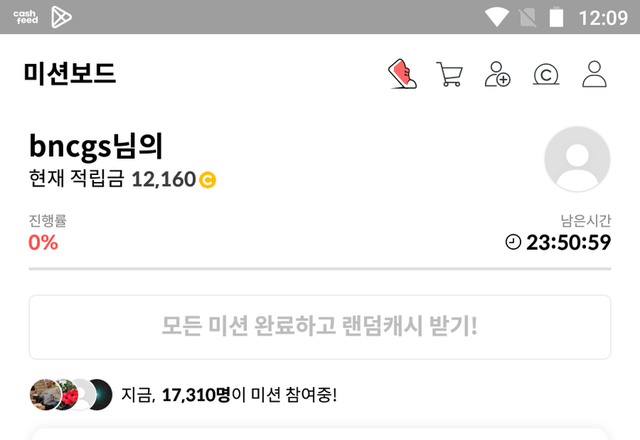640x440 pixels.
Task: Tap the gold coin next to 12,160
Action: 207,180
